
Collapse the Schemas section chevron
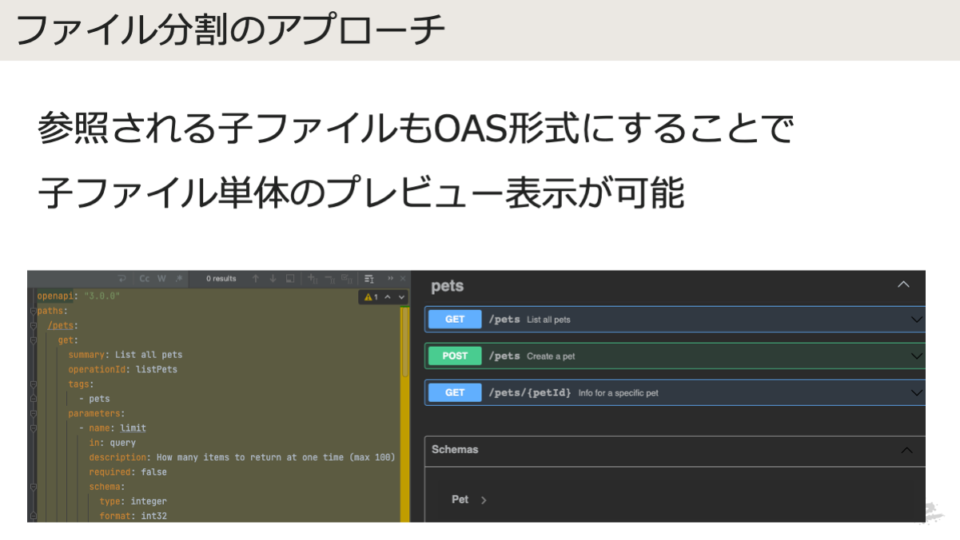click(x=907, y=451)
